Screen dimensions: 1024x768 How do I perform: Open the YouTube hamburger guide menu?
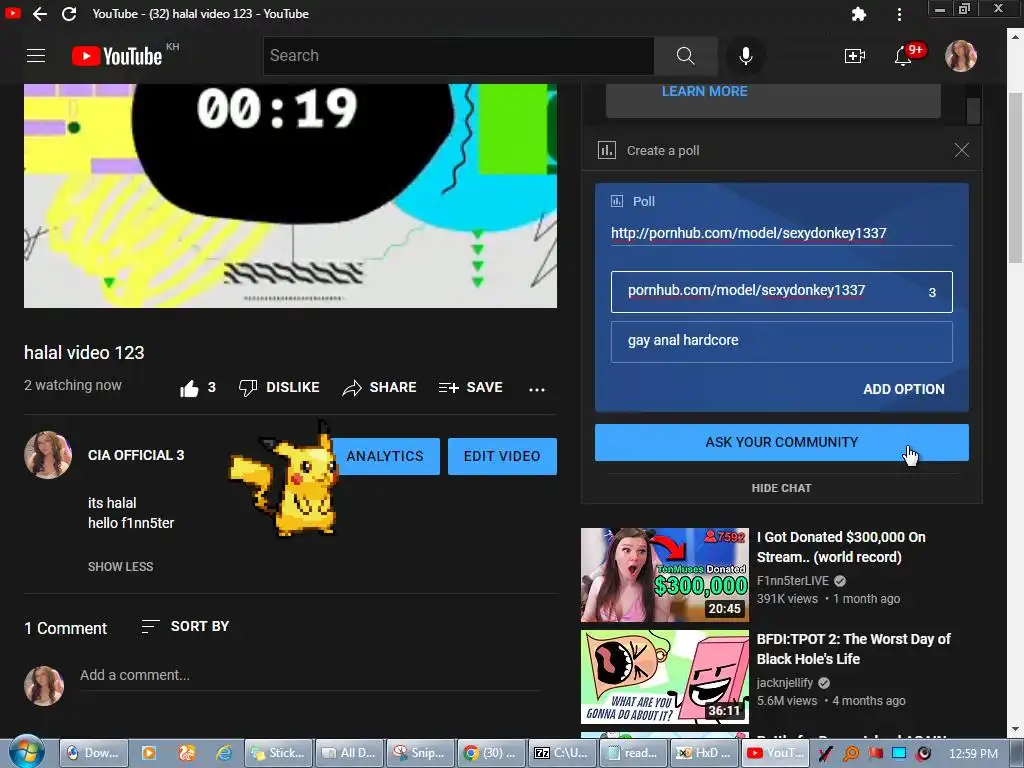(36, 56)
